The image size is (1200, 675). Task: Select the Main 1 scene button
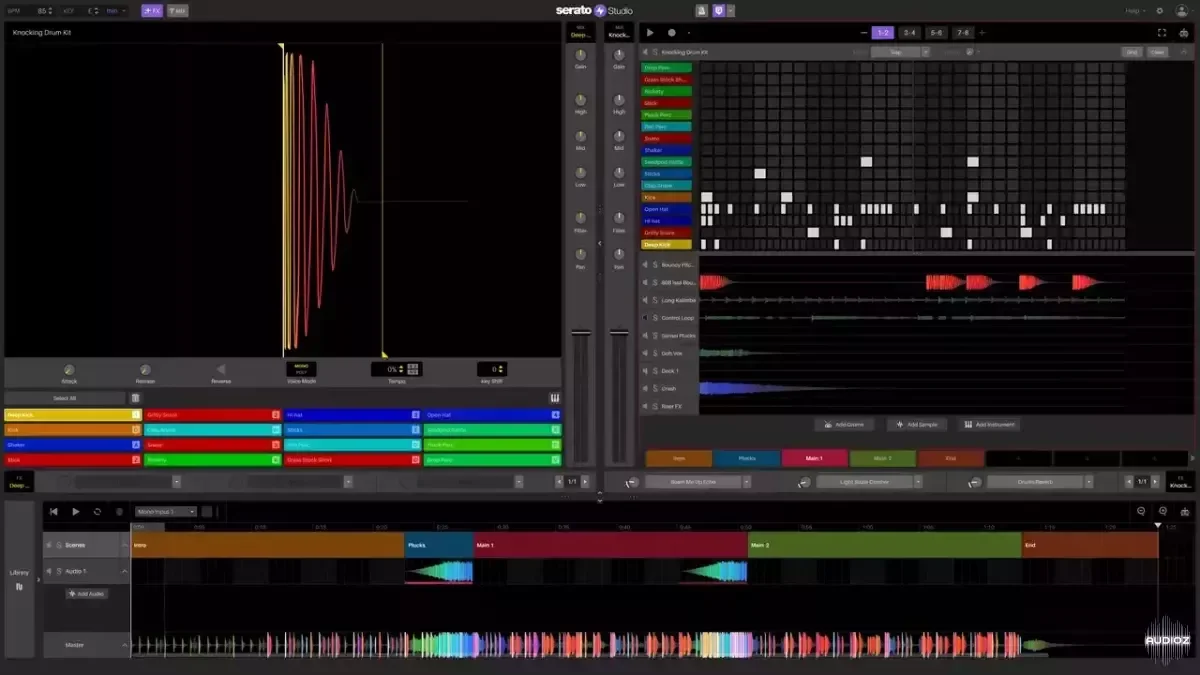[815, 458]
